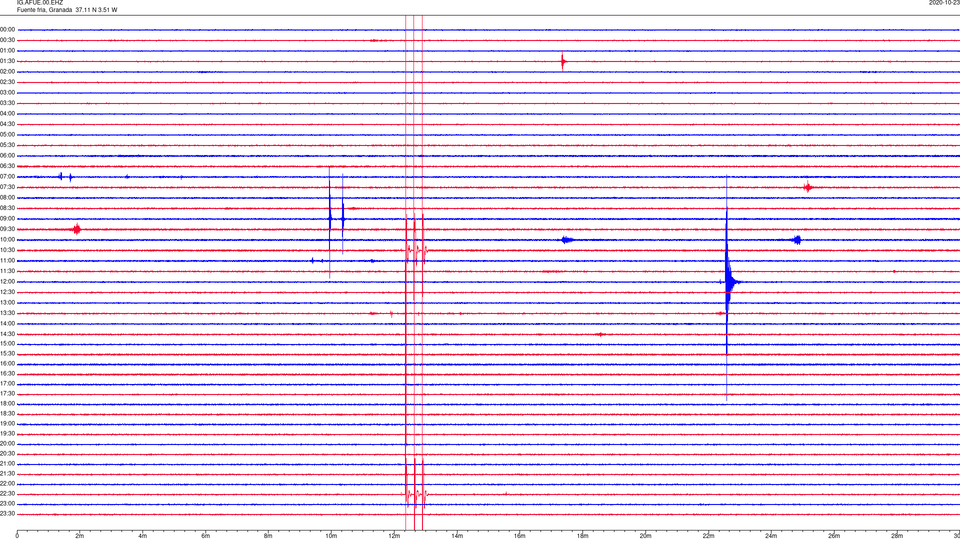Click the 6m tick label on time axis
The image size is (960, 540).
click(x=206, y=536)
